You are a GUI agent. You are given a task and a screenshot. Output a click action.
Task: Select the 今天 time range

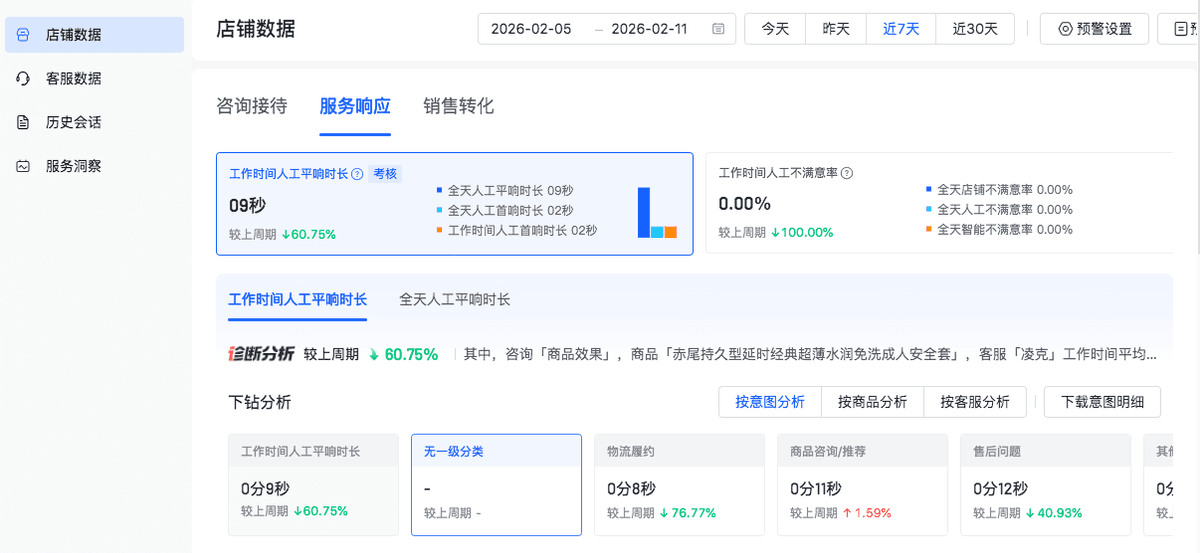[775, 29]
